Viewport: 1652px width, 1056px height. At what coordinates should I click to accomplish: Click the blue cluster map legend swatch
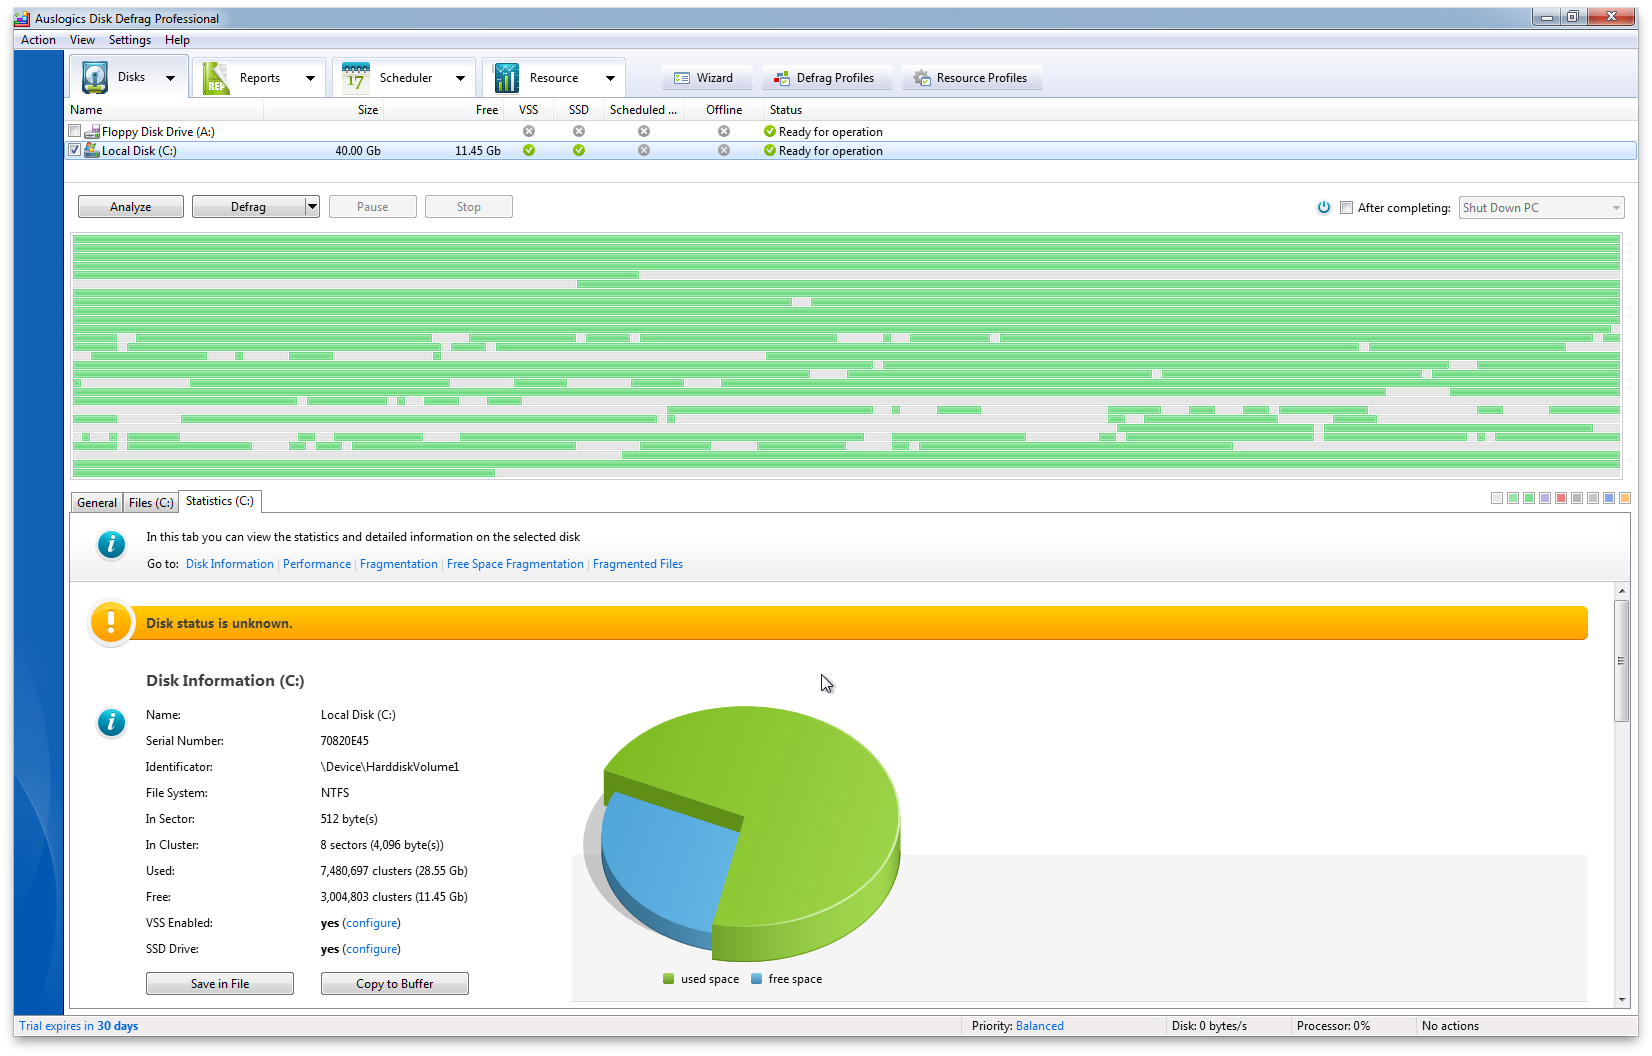point(1609,498)
